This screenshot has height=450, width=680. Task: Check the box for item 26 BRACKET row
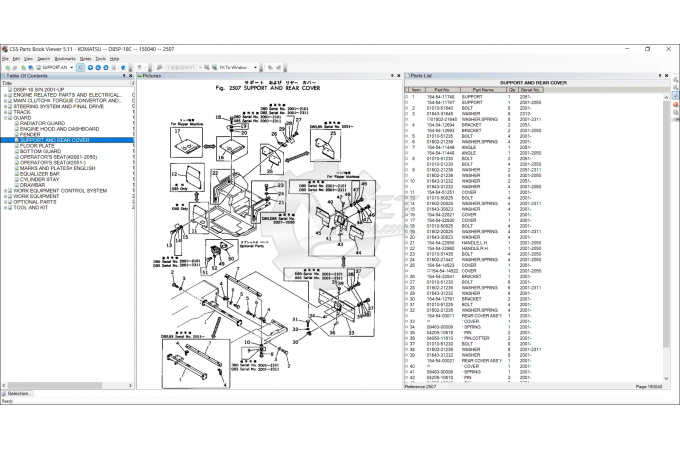click(407, 277)
